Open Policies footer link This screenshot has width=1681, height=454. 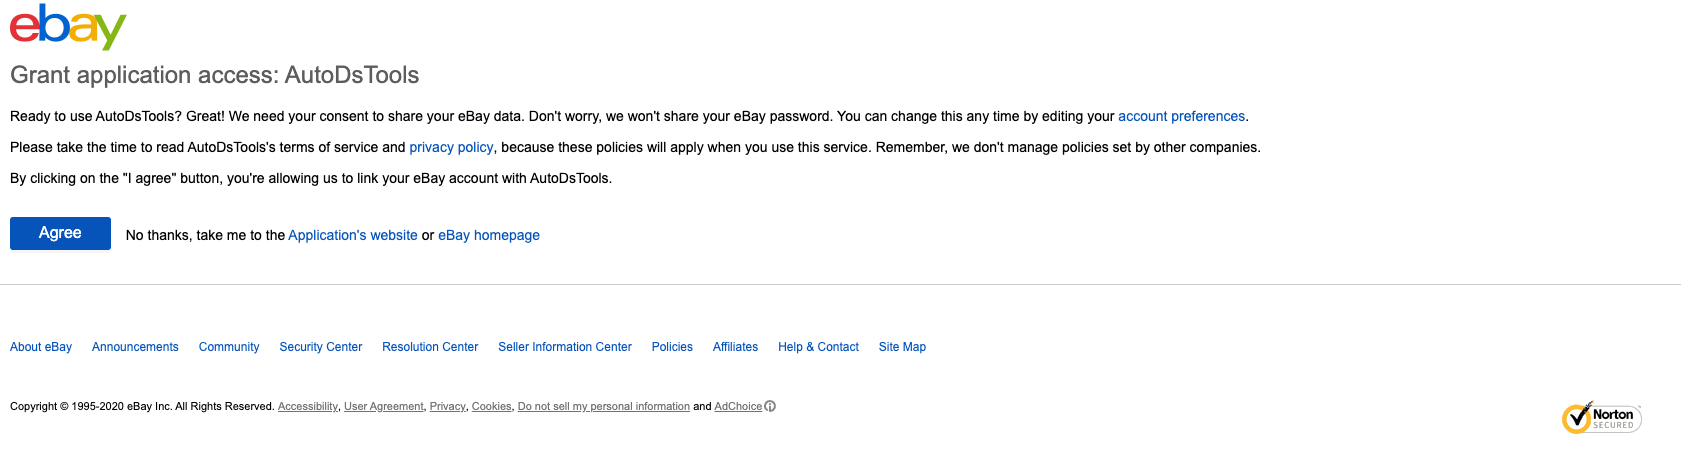[672, 347]
